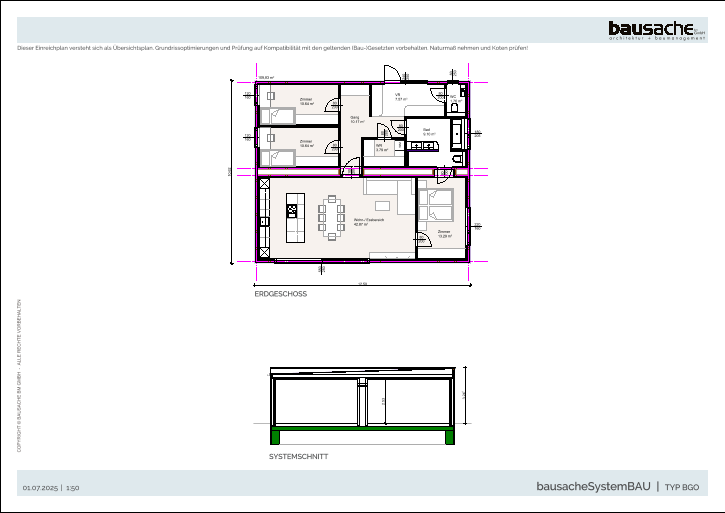
Task: Click the right green block of the section drawing
Action: 449,436
